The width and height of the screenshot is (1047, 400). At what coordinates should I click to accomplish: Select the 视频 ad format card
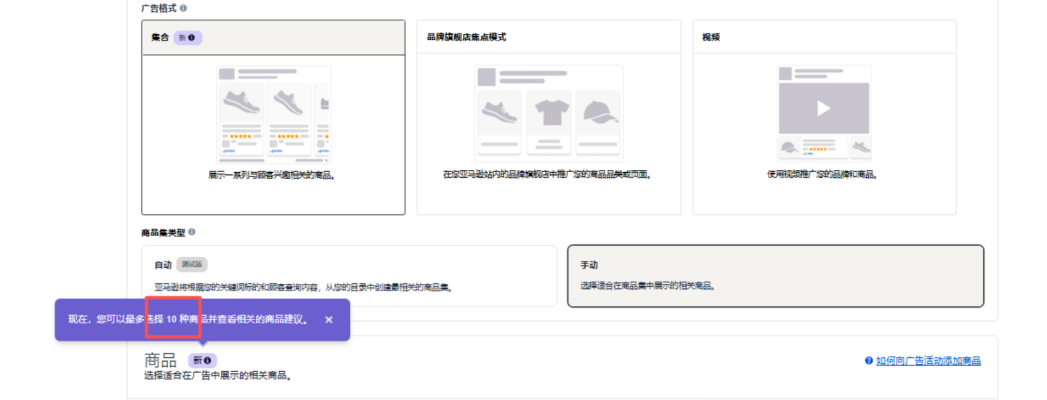[x=824, y=117]
